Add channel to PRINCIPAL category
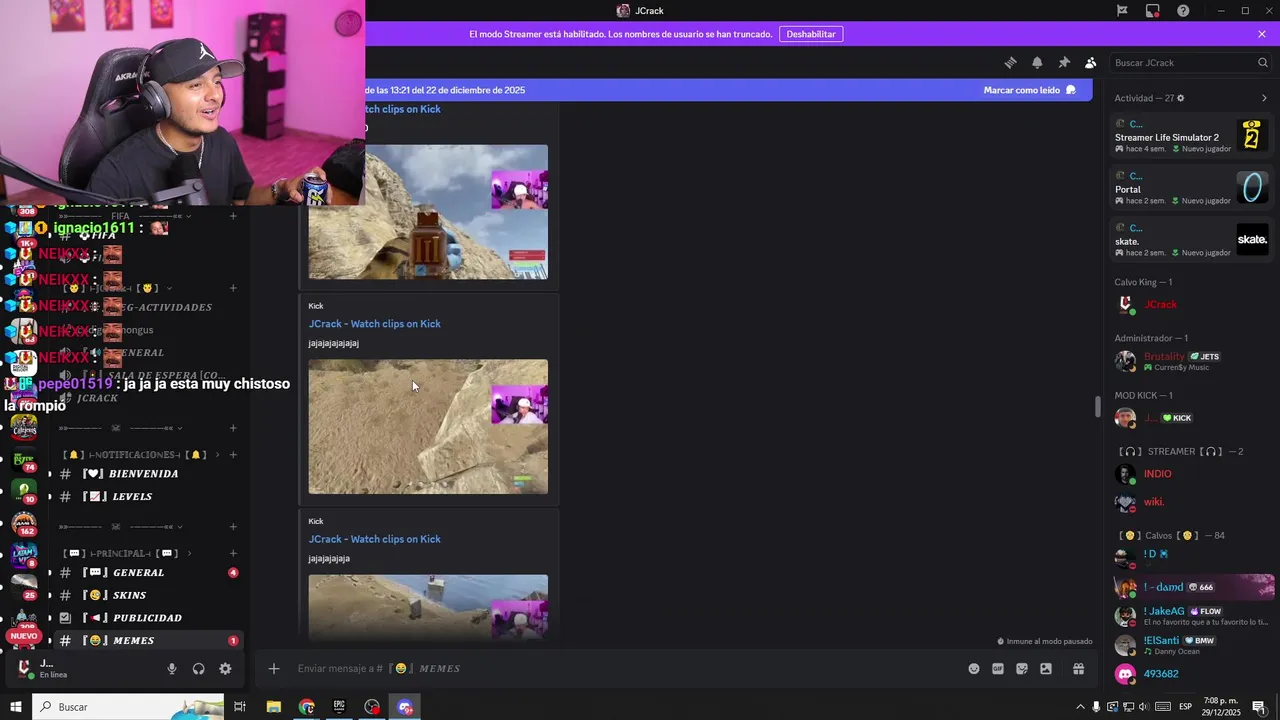The image size is (1280, 720). pos(233,553)
